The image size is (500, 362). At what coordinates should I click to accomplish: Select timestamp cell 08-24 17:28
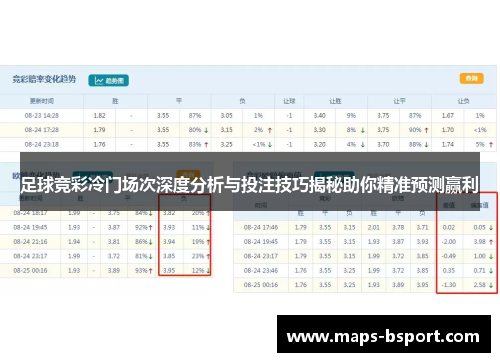pyautogui.click(x=42, y=130)
